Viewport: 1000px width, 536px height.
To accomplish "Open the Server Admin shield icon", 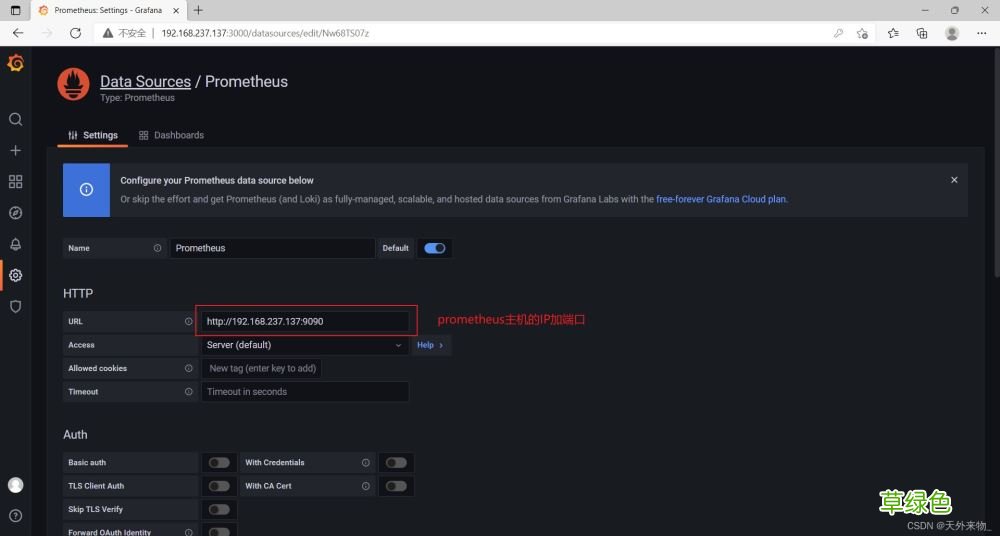I will (x=15, y=307).
